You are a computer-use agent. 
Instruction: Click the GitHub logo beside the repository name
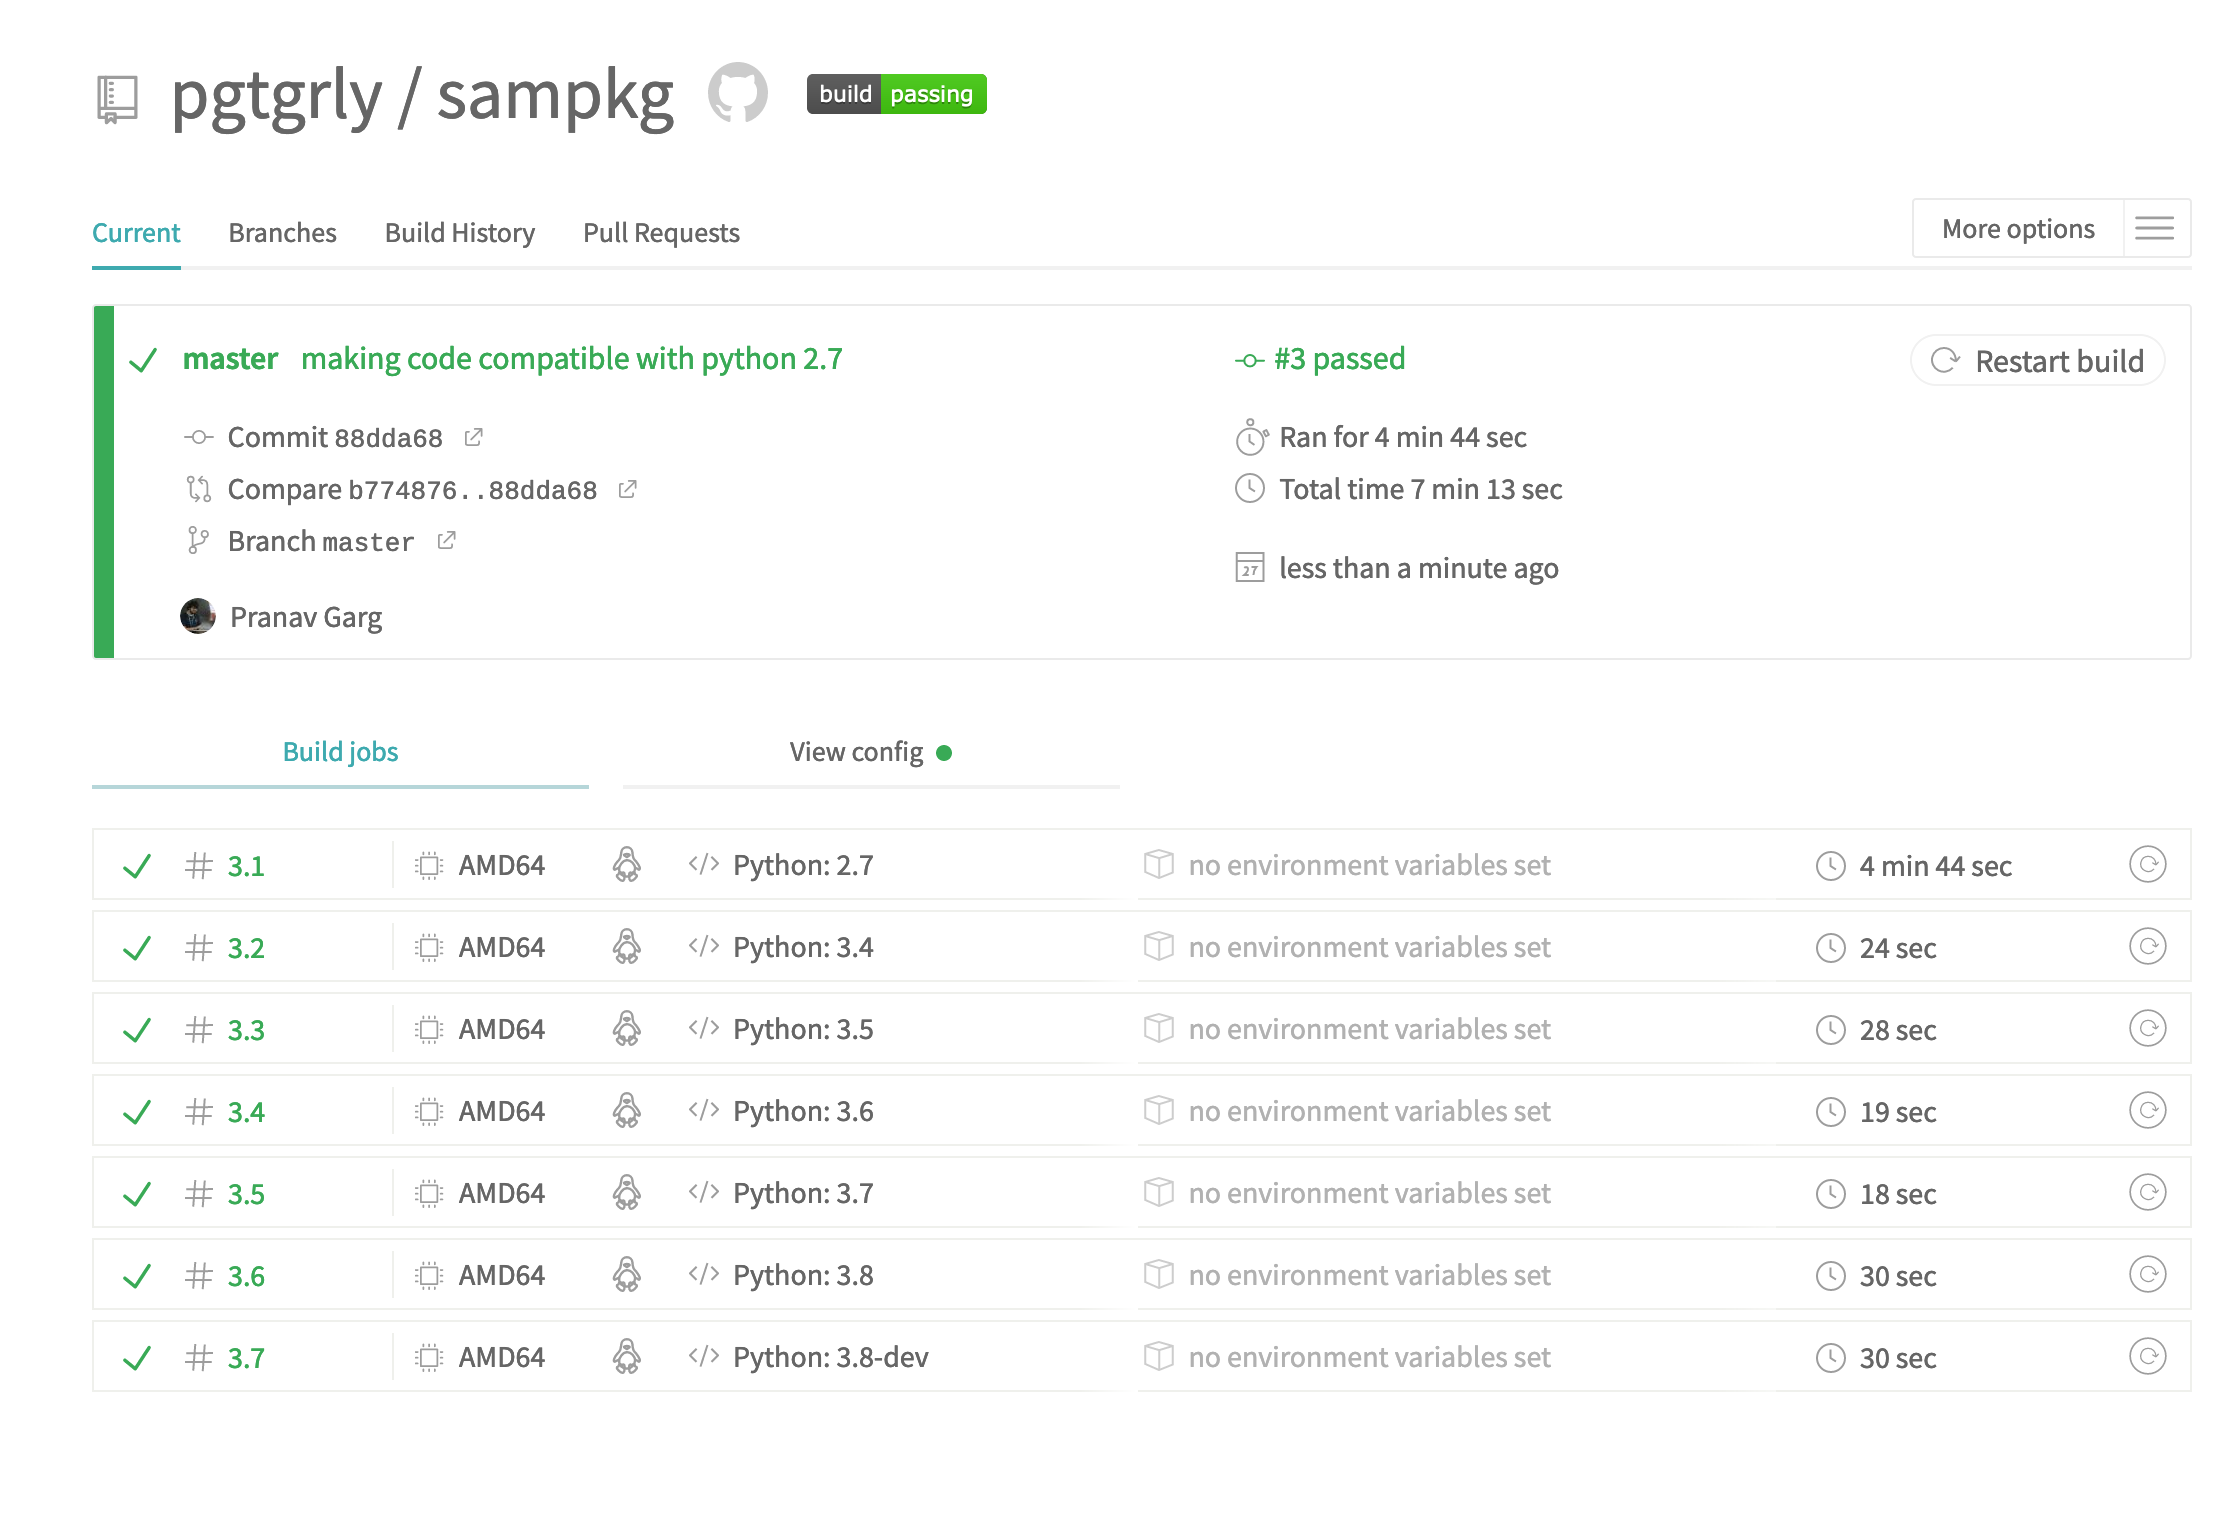tap(738, 95)
